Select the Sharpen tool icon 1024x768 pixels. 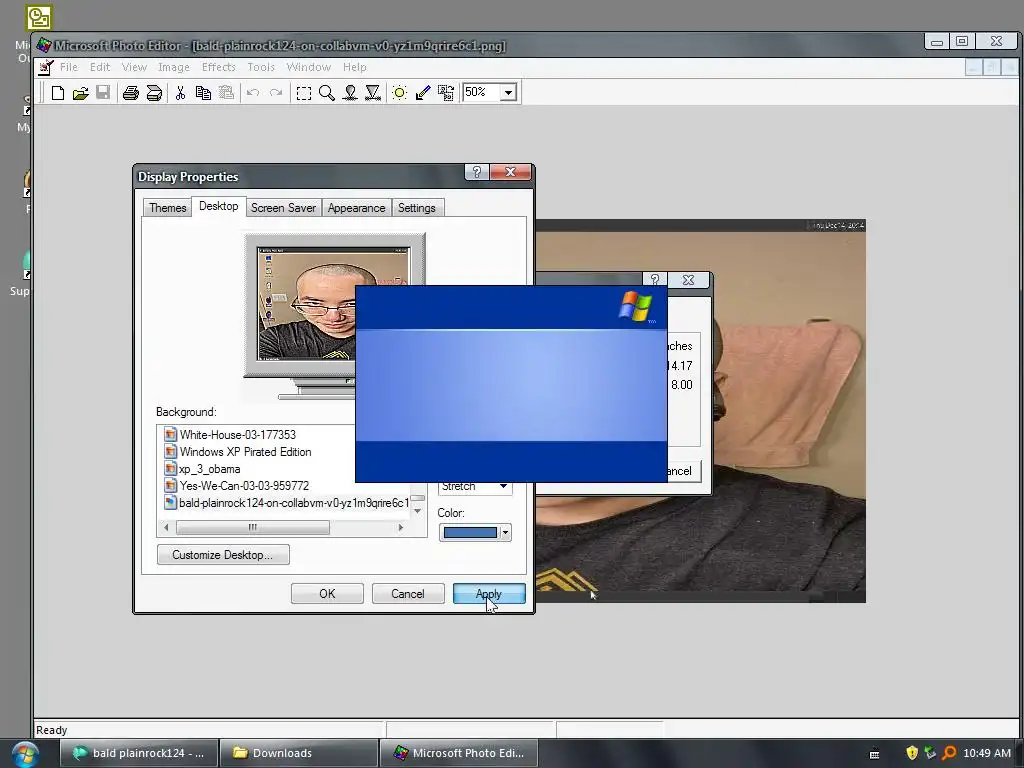373,93
